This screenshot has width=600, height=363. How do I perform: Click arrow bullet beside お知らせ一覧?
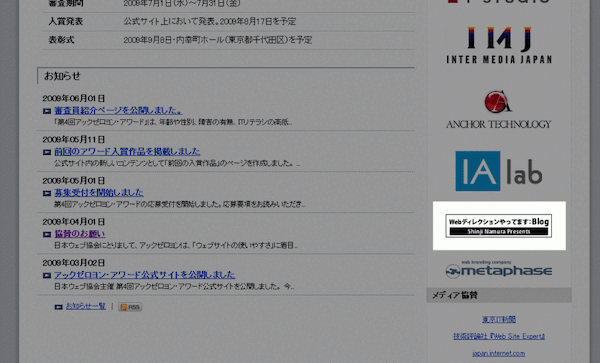pos(58,307)
